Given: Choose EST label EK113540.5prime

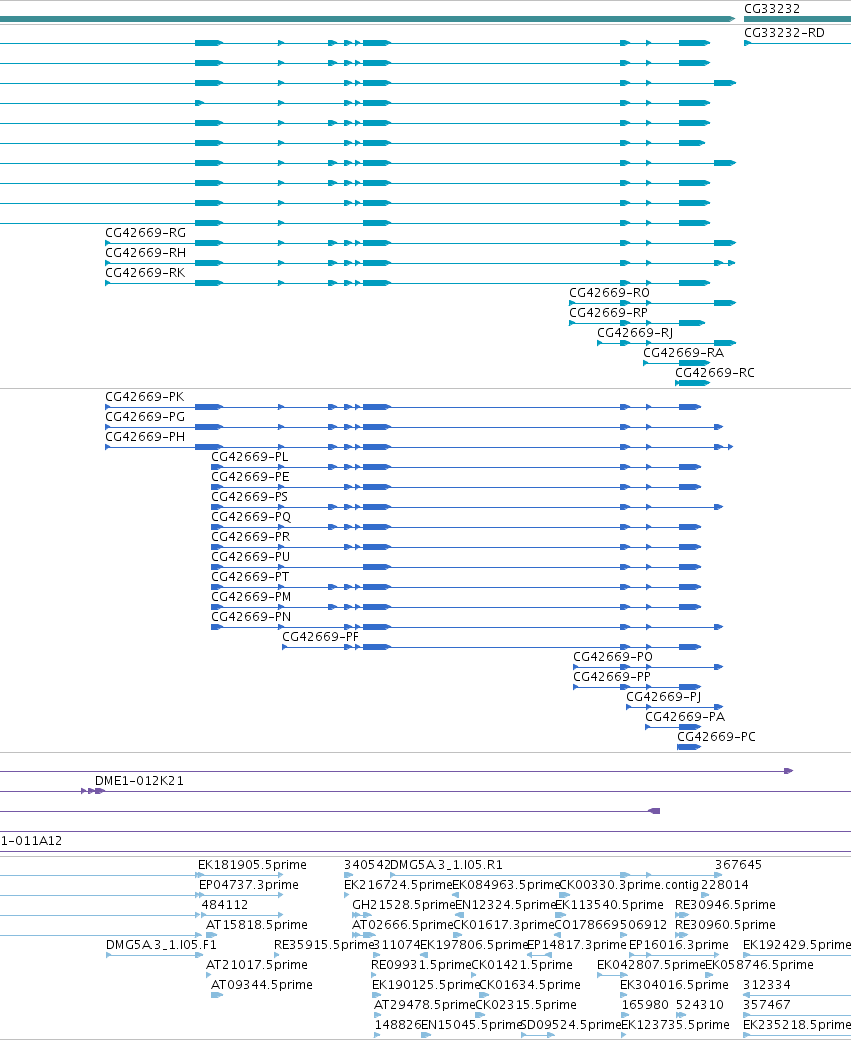Looking at the screenshot, I should click(609, 905).
